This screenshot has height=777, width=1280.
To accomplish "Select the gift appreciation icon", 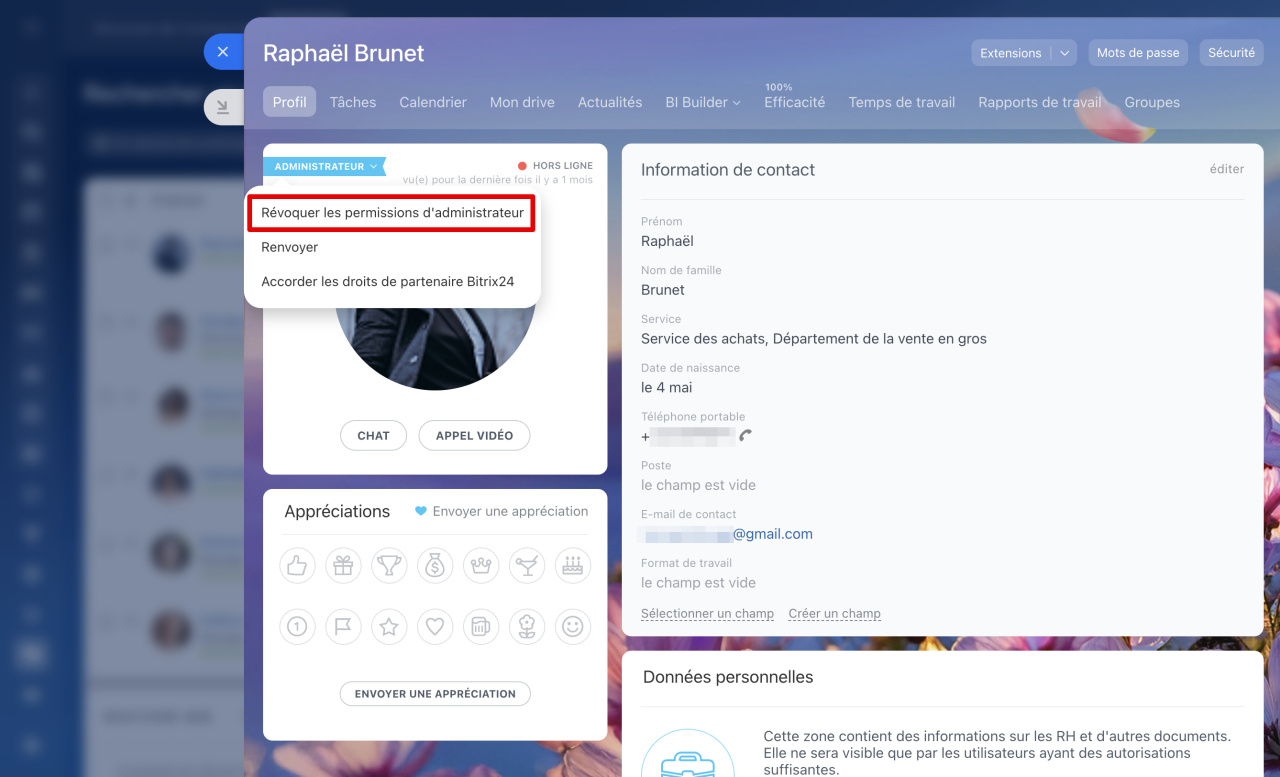I will [x=343, y=566].
